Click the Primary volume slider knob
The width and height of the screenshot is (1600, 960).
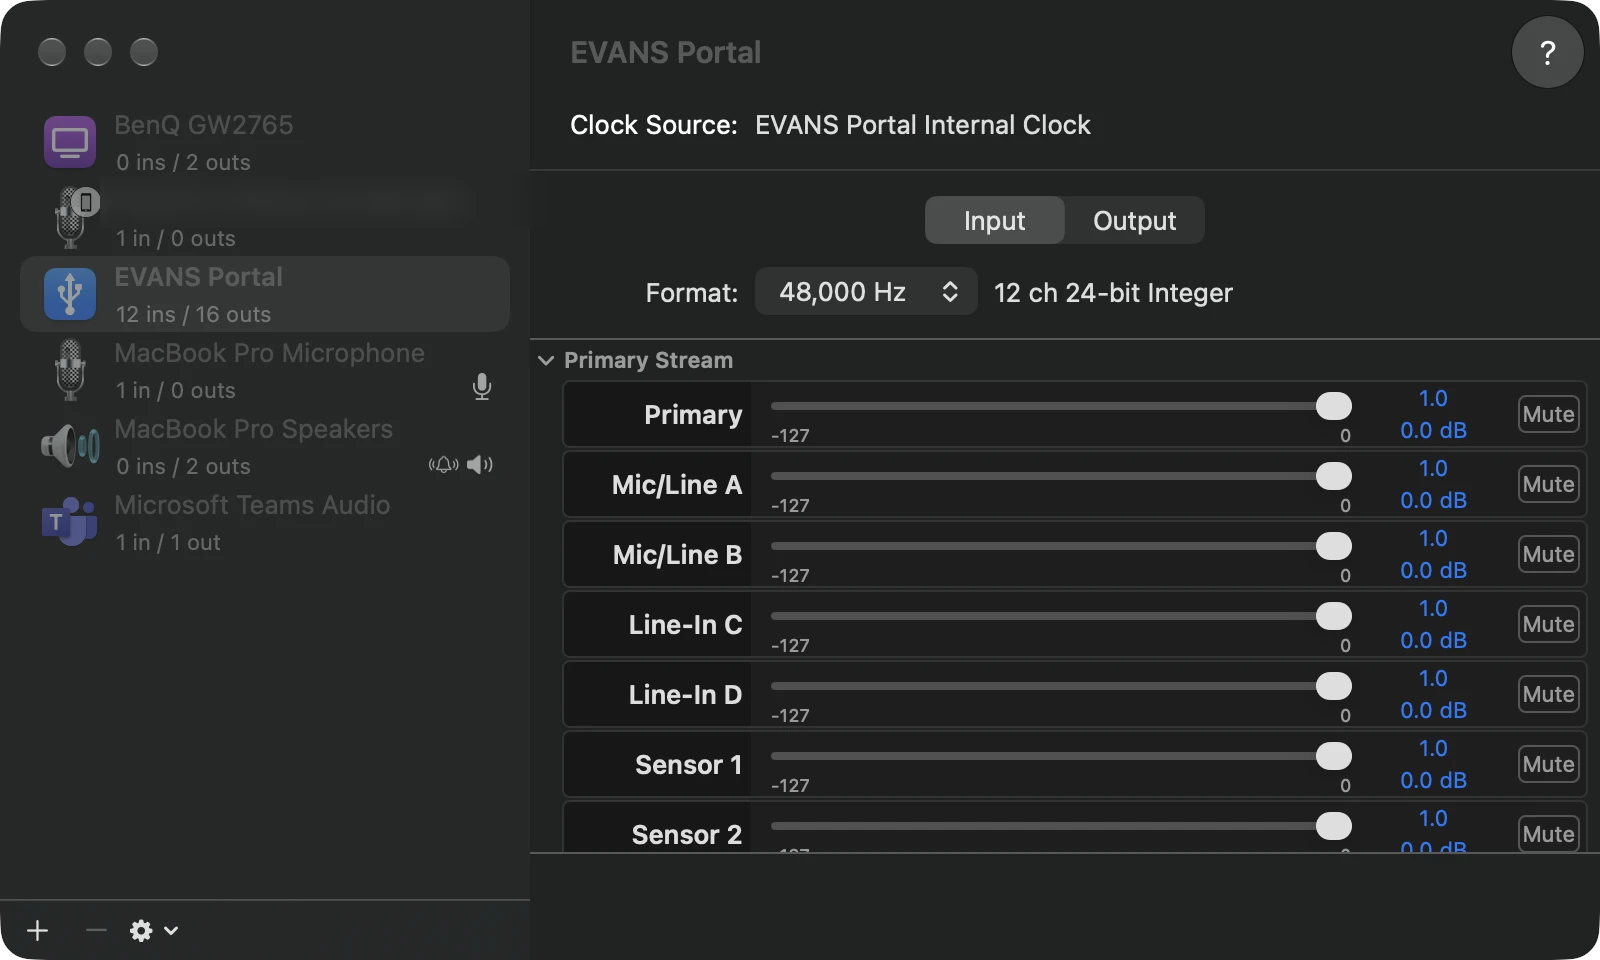coord(1334,406)
